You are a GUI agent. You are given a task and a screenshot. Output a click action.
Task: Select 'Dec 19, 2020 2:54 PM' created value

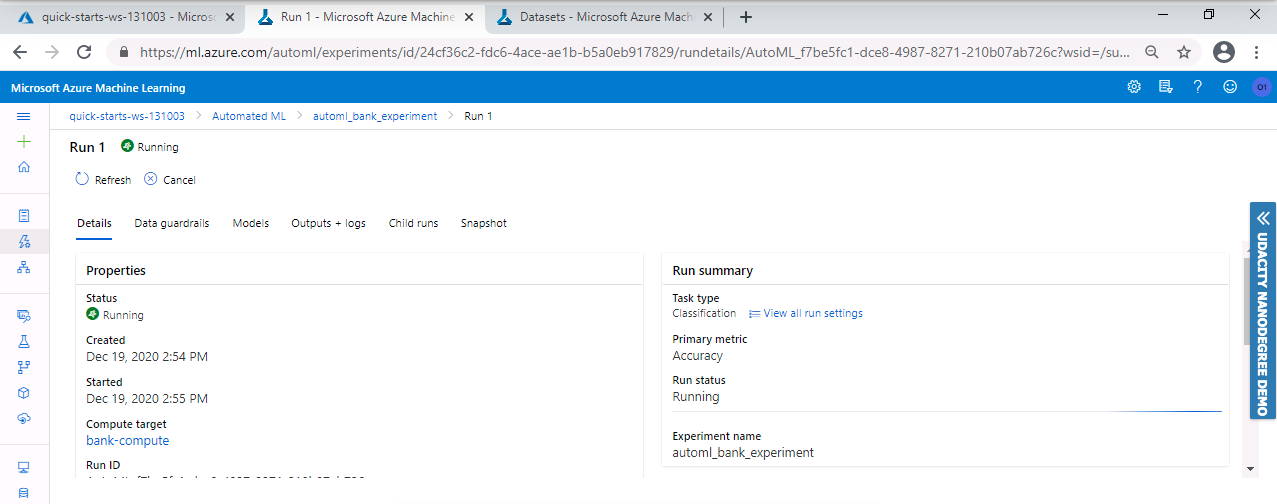tap(147, 357)
